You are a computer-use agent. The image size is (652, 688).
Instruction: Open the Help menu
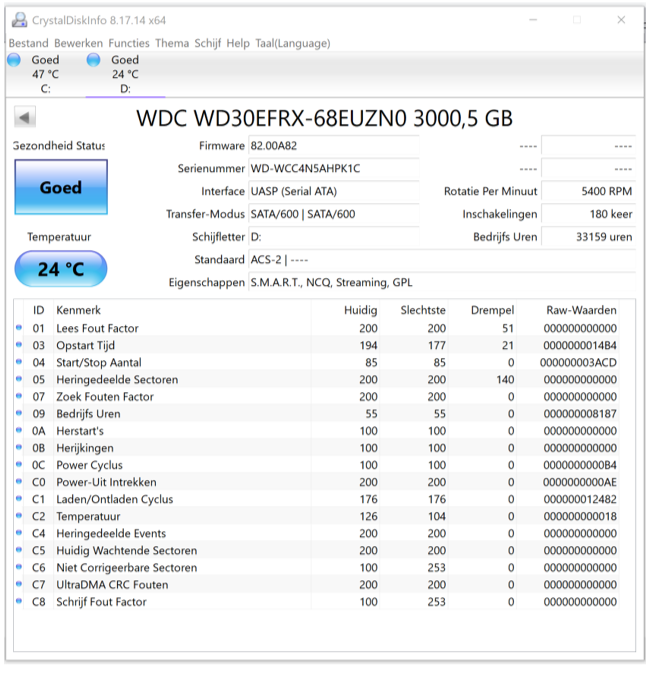tap(238, 43)
